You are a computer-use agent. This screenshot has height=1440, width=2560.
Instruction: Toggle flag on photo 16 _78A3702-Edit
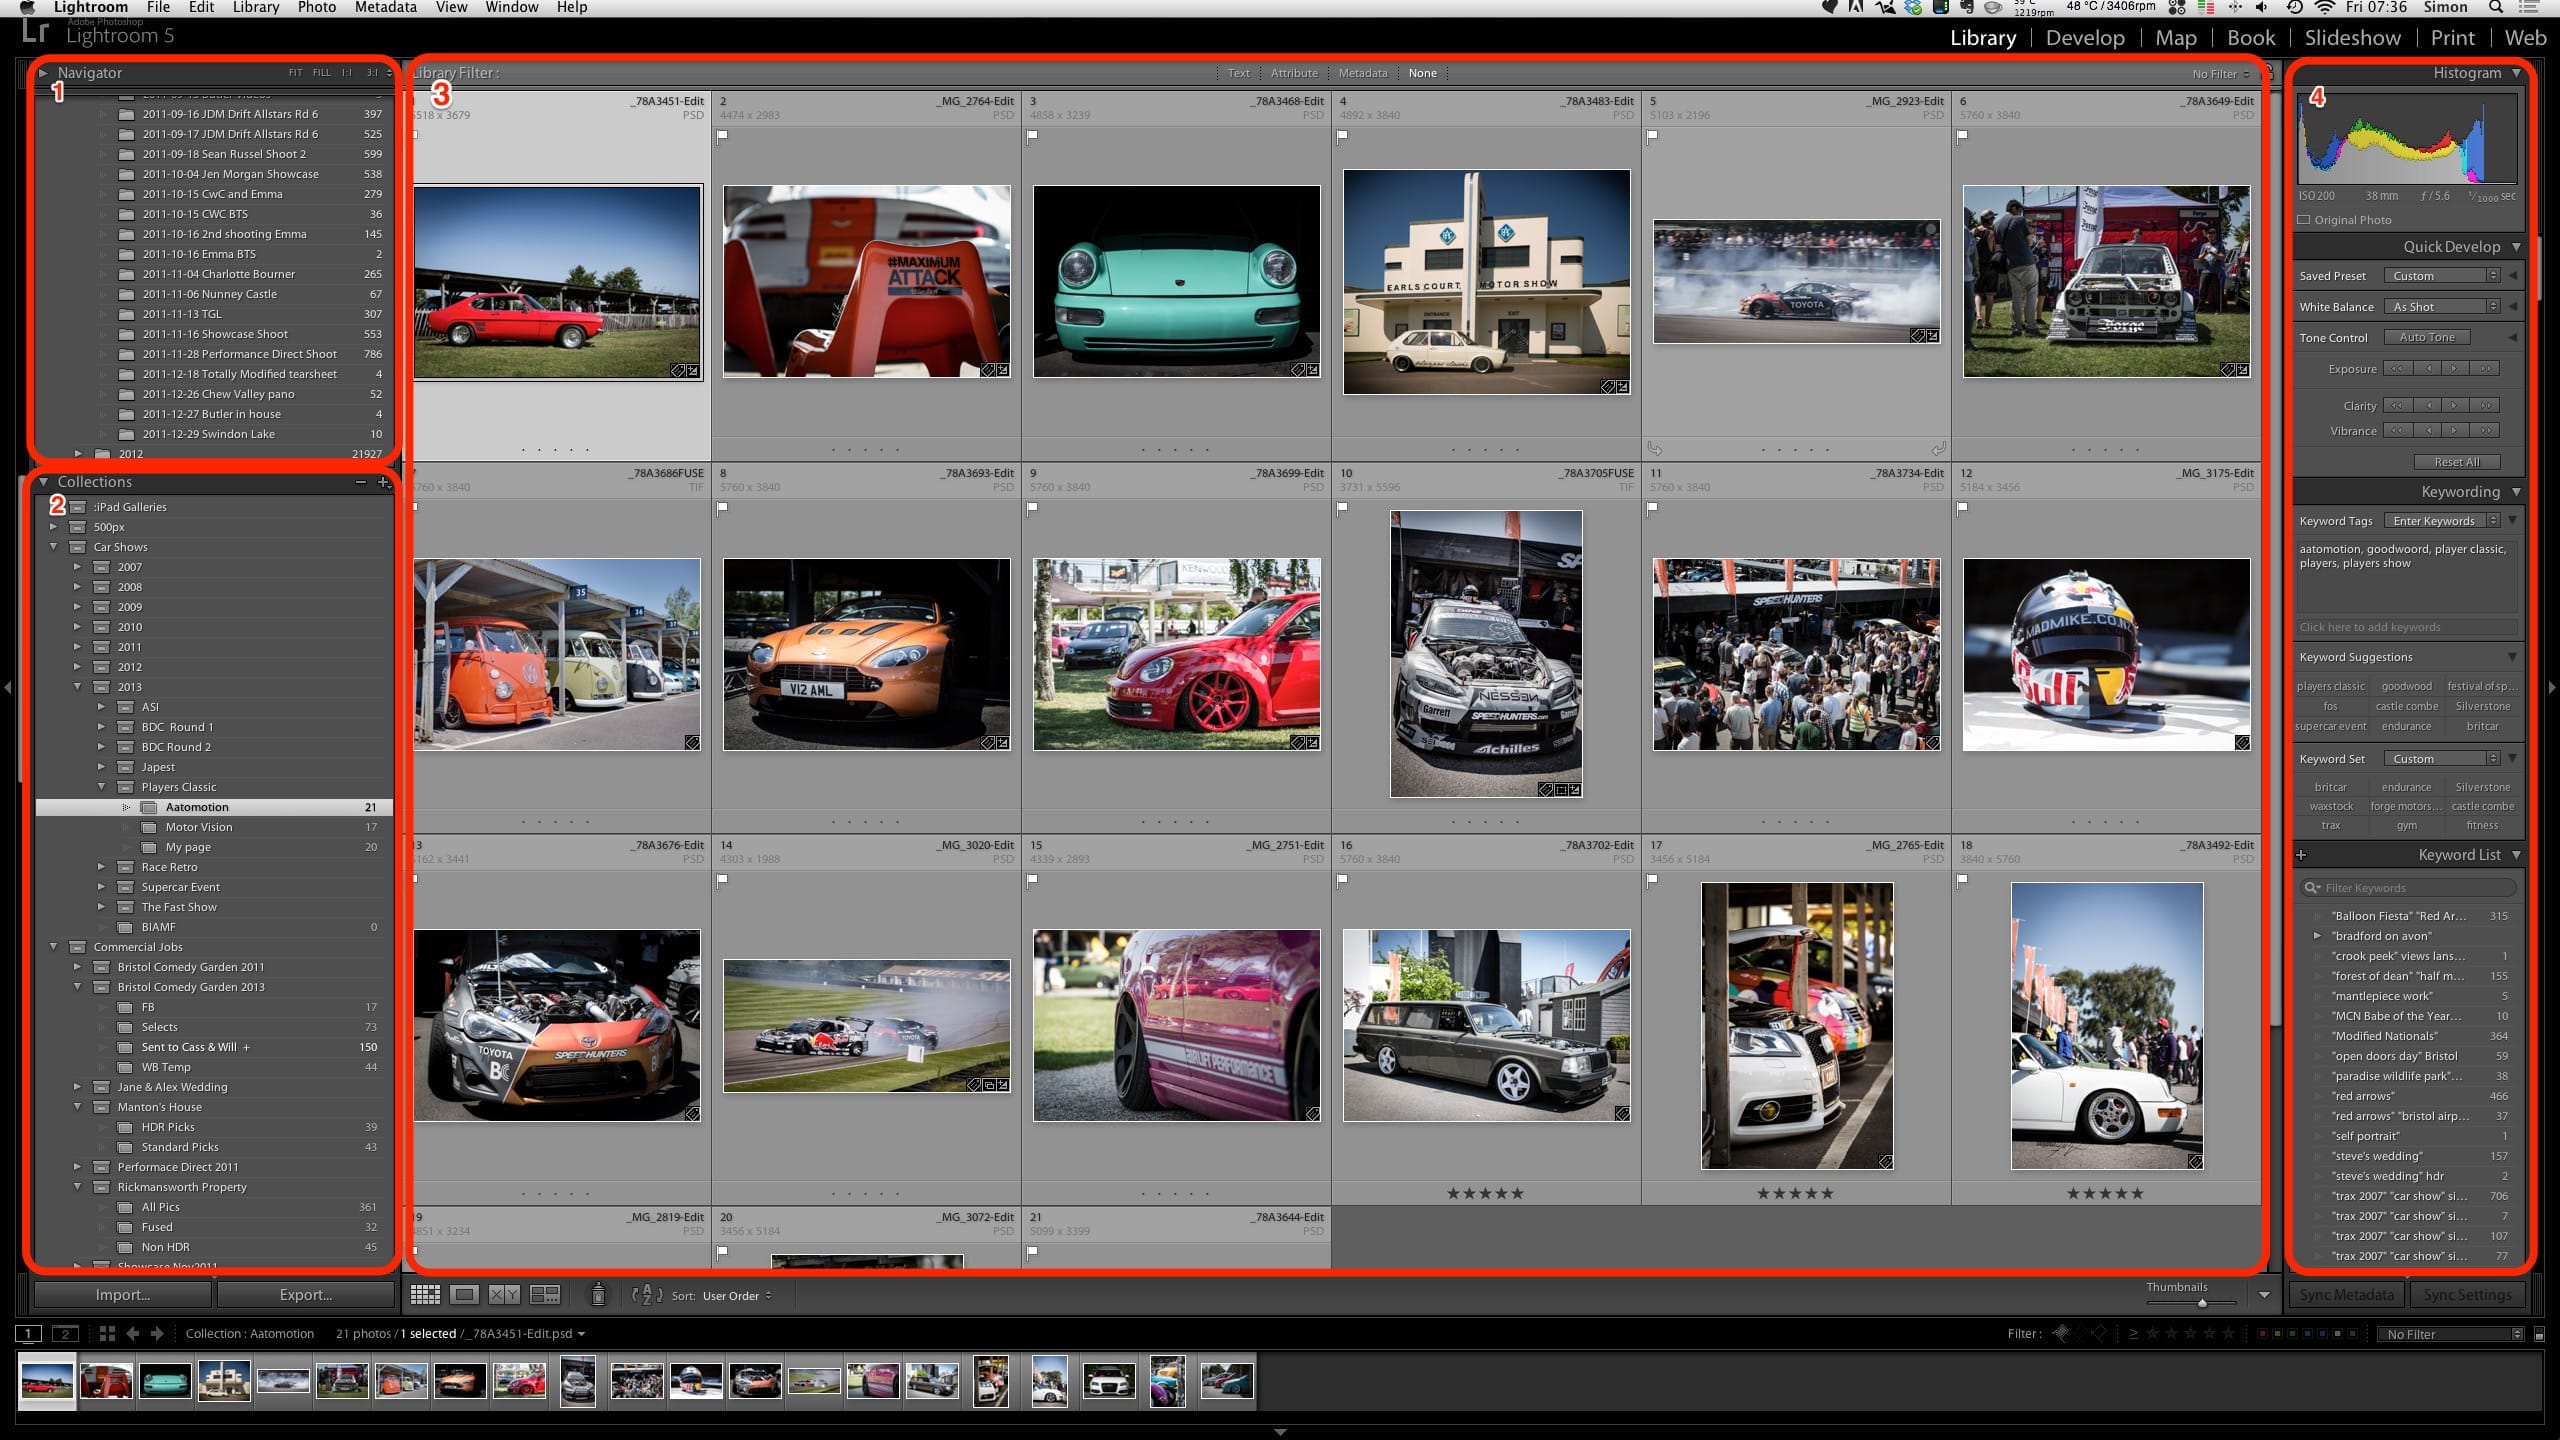pyautogui.click(x=1343, y=880)
